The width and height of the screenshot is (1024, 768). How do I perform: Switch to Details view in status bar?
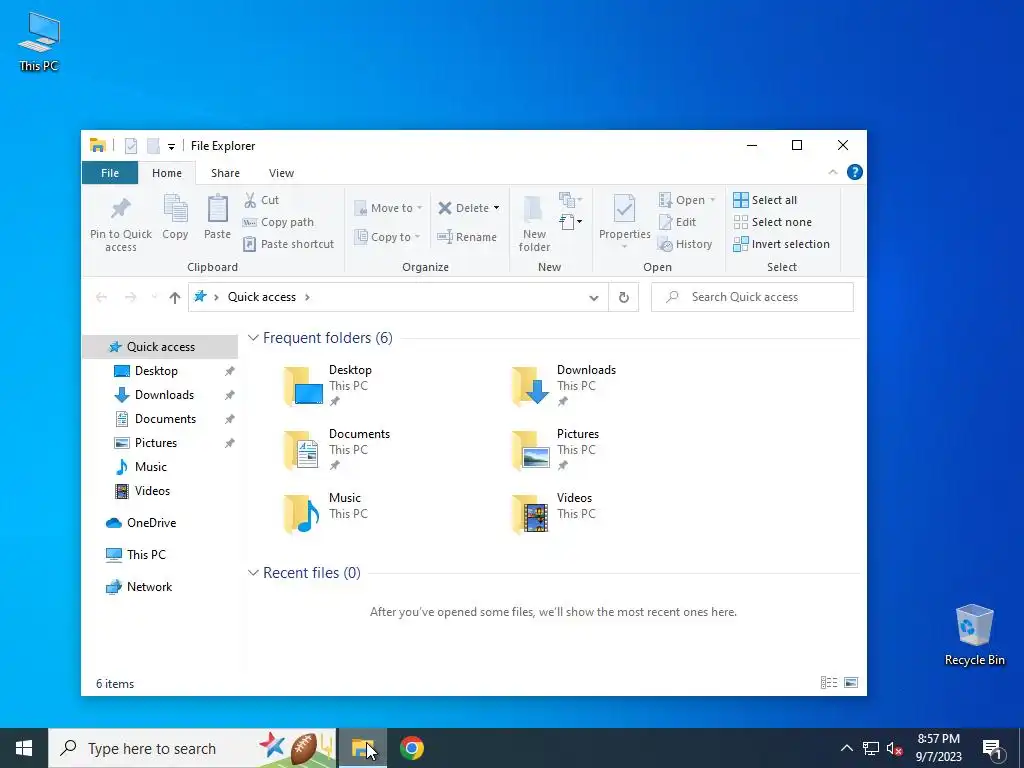pos(829,683)
